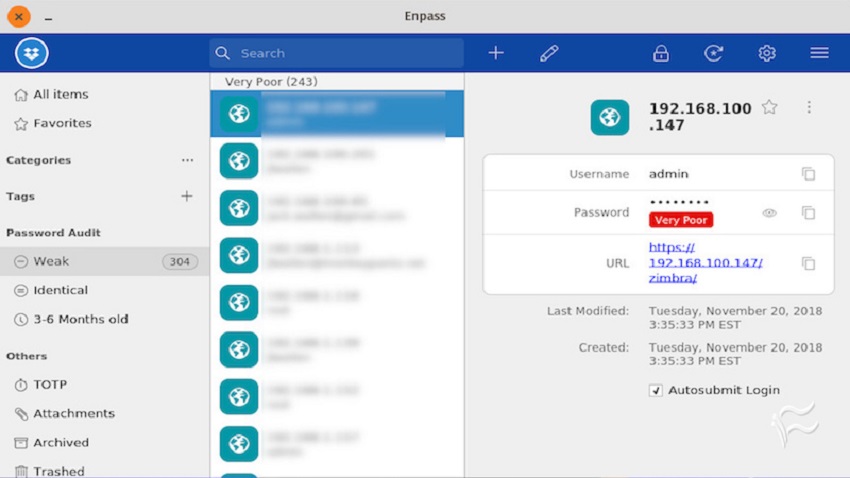Click the 304 weak count badge
The height and width of the screenshot is (478, 850).
coord(179,262)
